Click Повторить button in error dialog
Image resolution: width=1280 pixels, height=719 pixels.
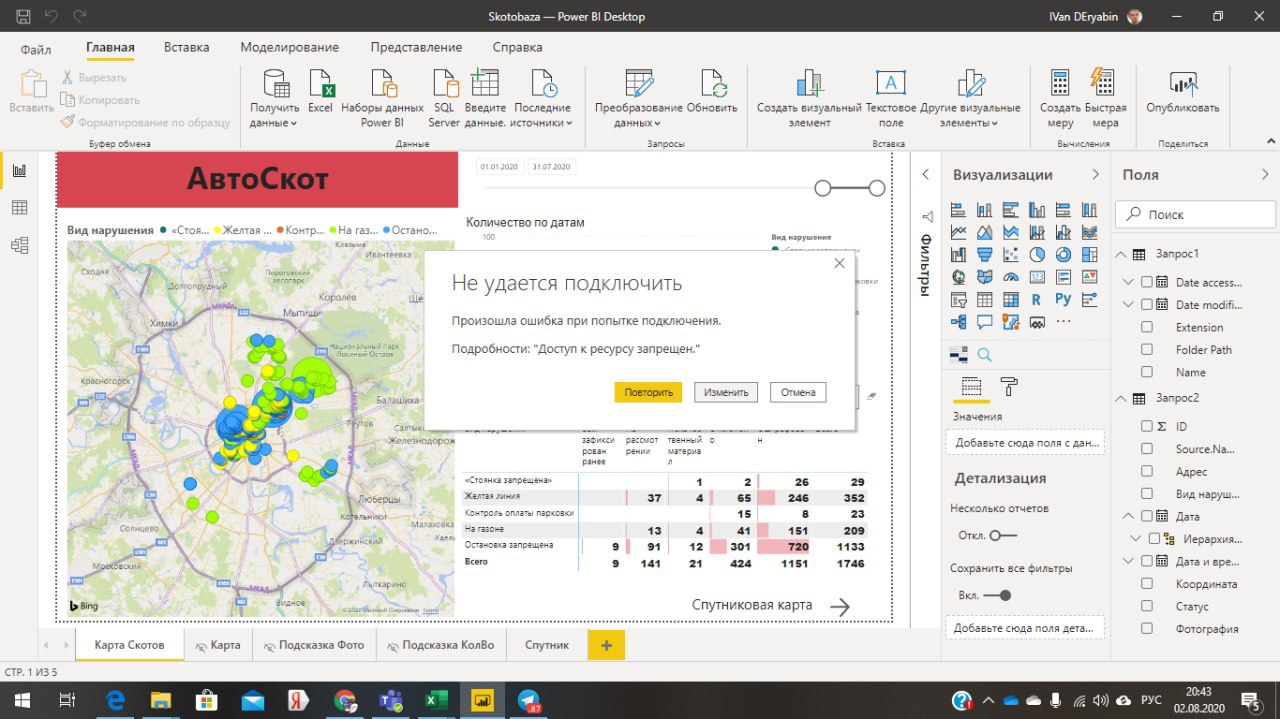pyautogui.click(x=648, y=392)
